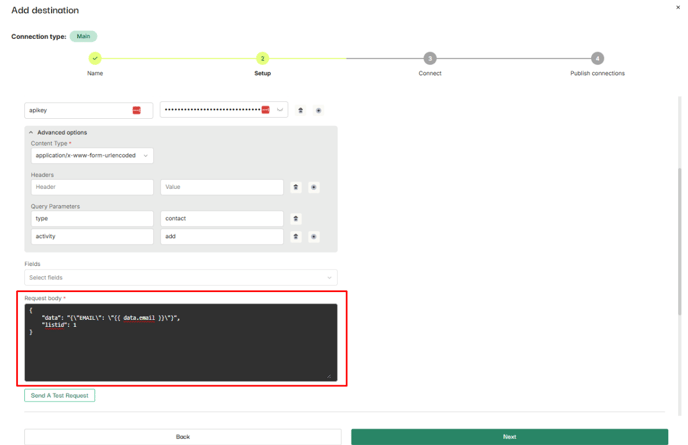This screenshot has height=445, width=688.
Task: Click the 'Setup' step label
Action: (262, 73)
